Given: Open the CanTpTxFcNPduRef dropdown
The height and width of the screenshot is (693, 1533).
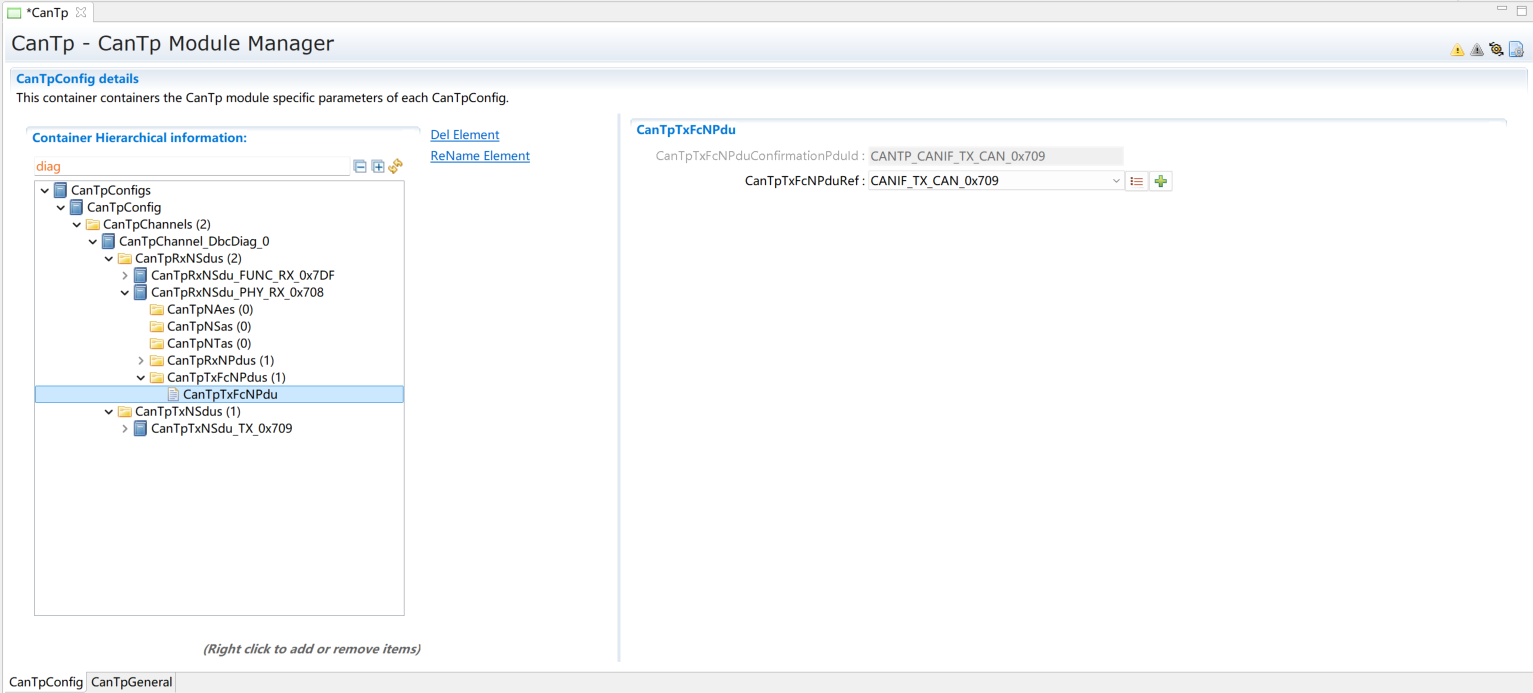Looking at the screenshot, I should (1116, 181).
